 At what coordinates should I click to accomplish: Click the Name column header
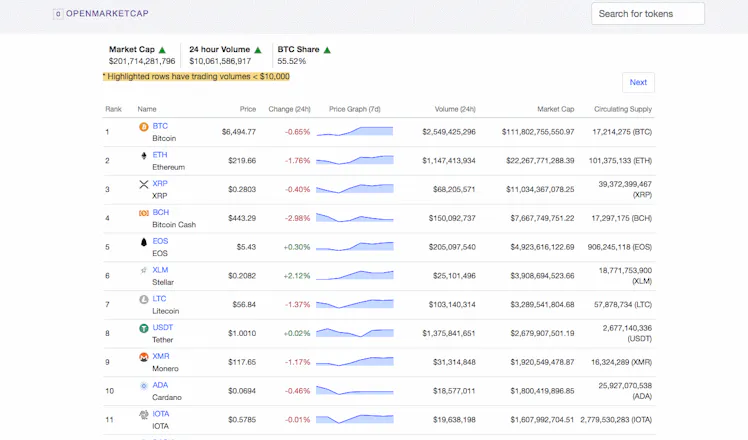coord(147,109)
